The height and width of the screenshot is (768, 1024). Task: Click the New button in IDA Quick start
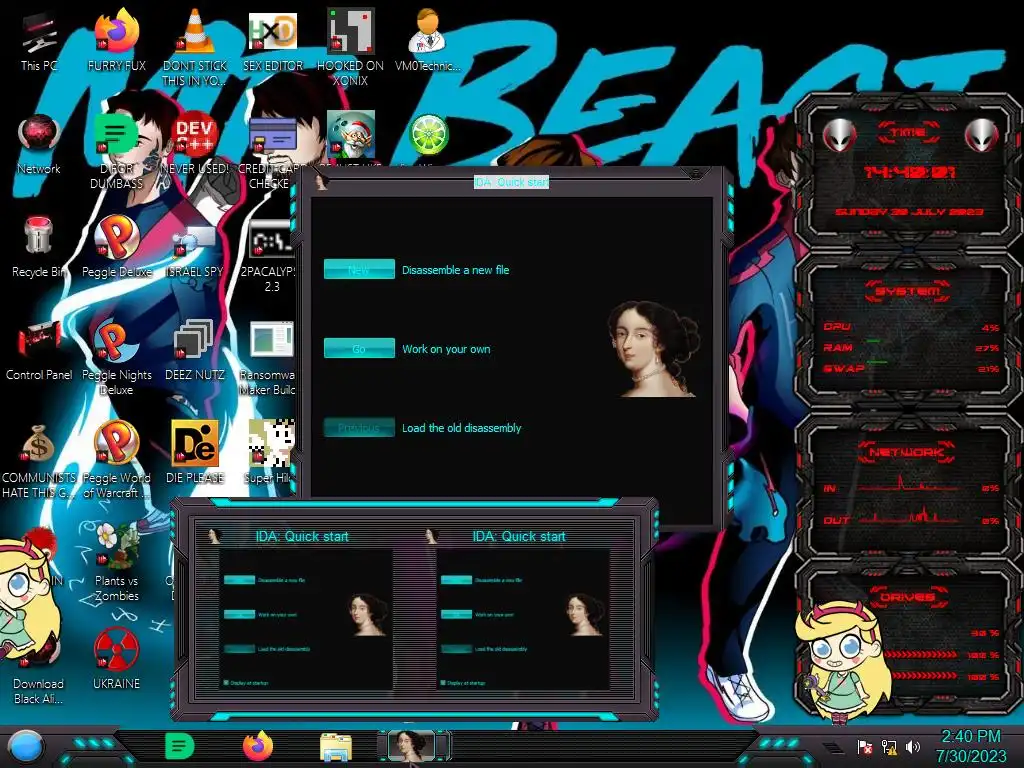point(359,269)
